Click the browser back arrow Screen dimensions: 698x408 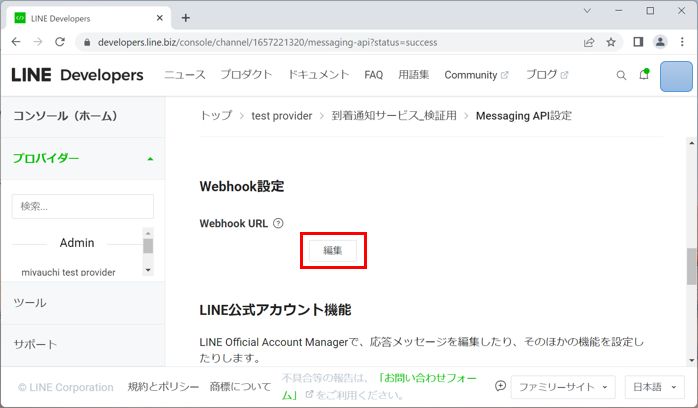pyautogui.click(x=16, y=42)
